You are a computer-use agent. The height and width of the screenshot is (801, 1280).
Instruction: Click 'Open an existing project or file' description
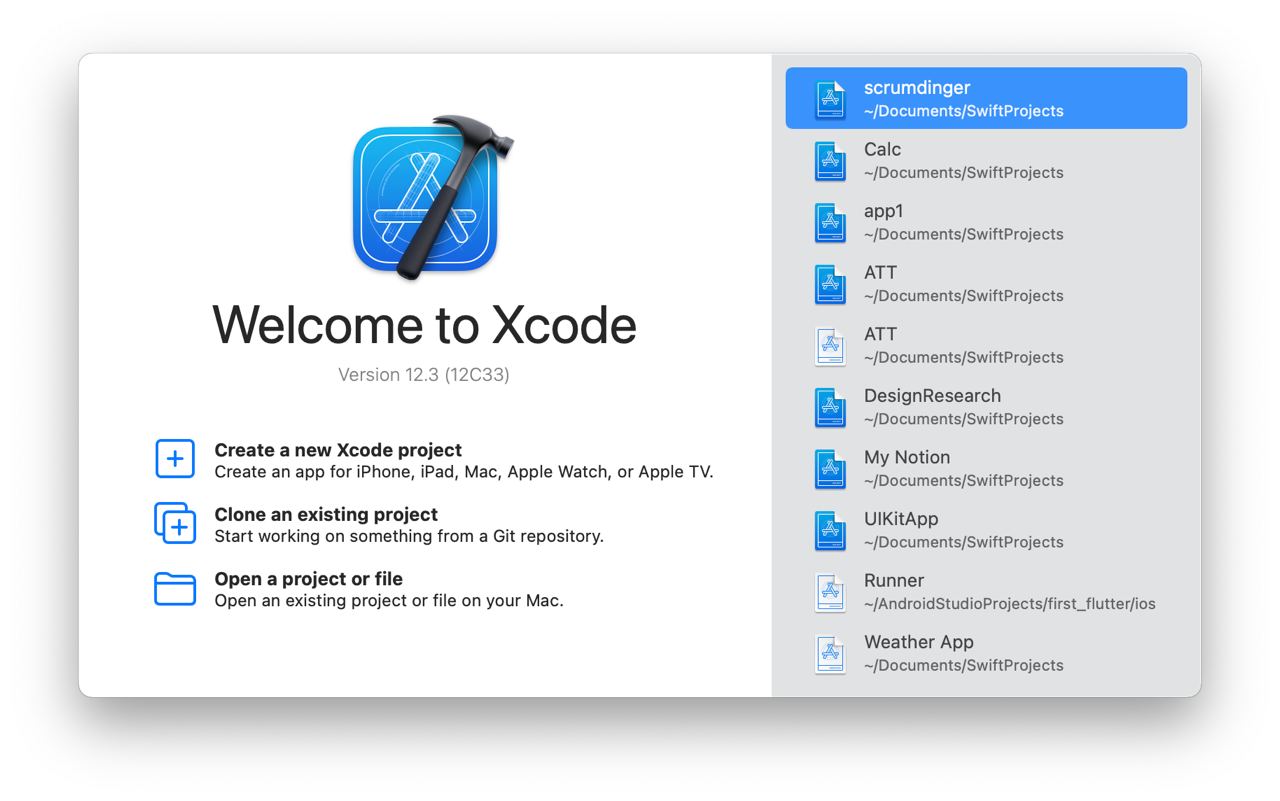[x=389, y=601]
